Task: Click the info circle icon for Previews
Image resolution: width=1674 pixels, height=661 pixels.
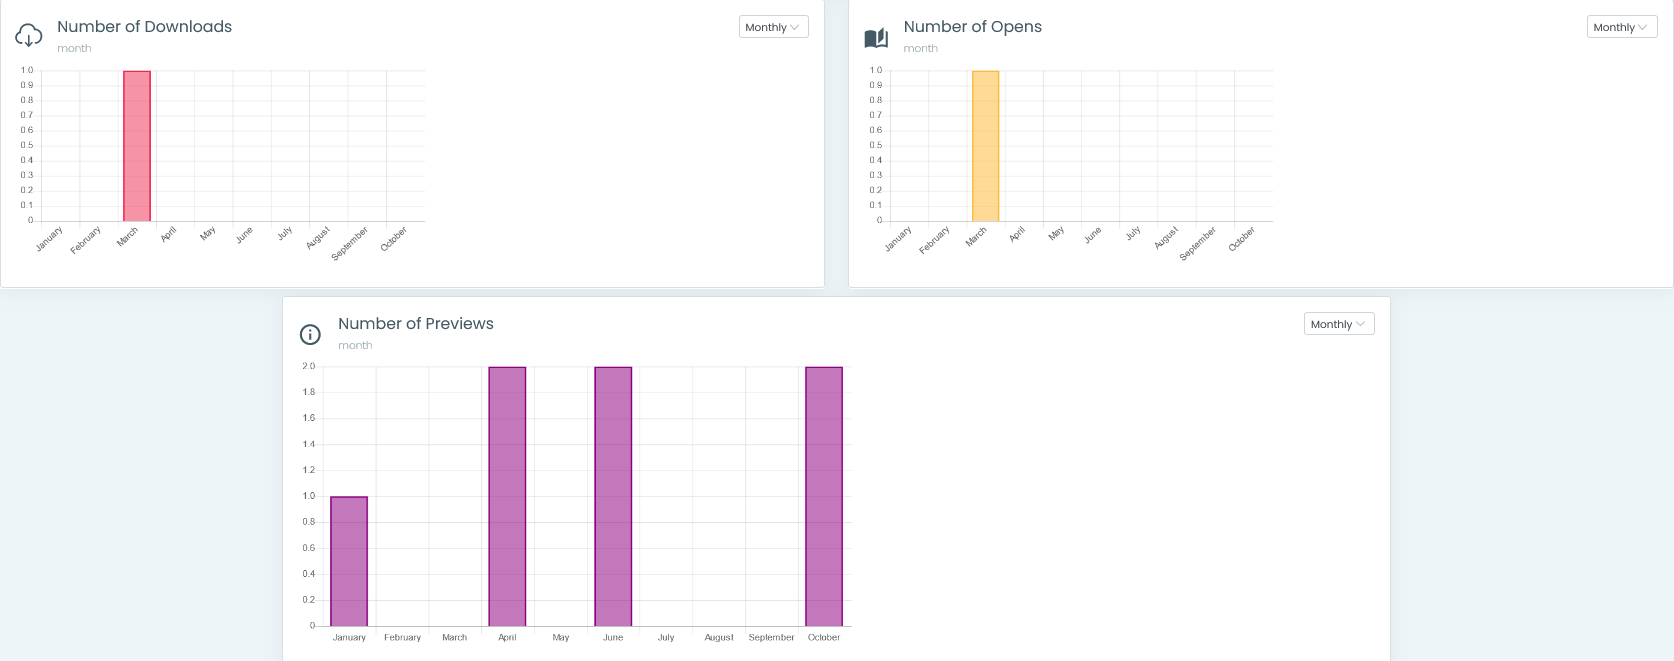Action: click(x=311, y=334)
